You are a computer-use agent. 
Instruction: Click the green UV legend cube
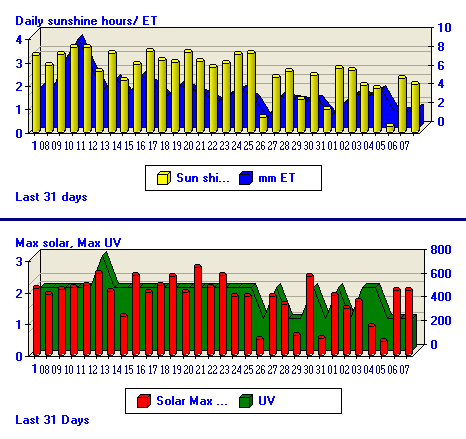246,401
